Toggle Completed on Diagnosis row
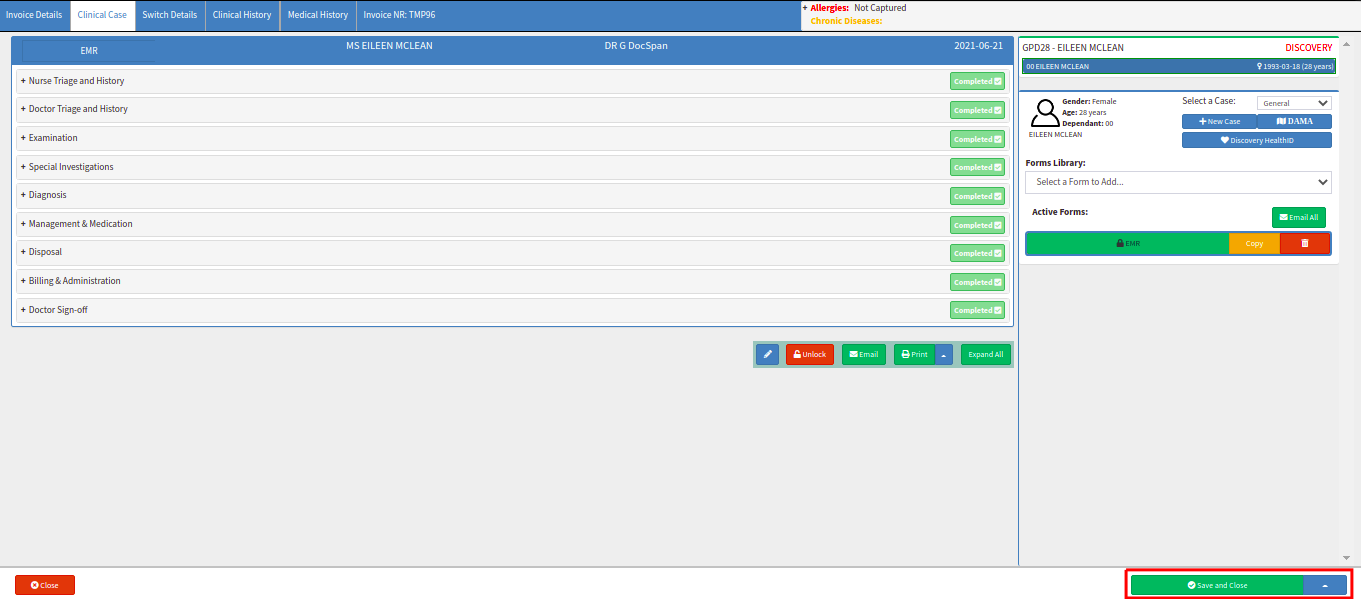This screenshot has height=599, width=1361. (977, 196)
